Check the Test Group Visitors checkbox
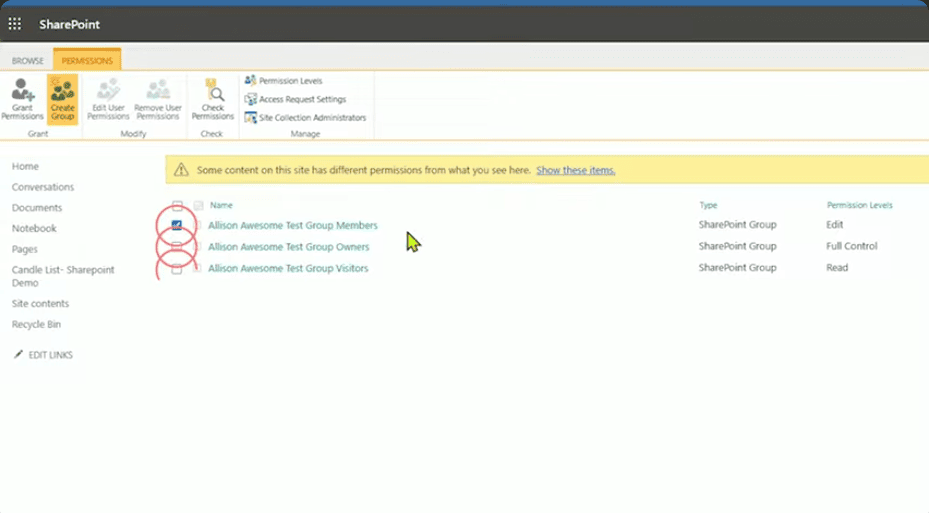This screenshot has width=929, height=513. click(177, 268)
